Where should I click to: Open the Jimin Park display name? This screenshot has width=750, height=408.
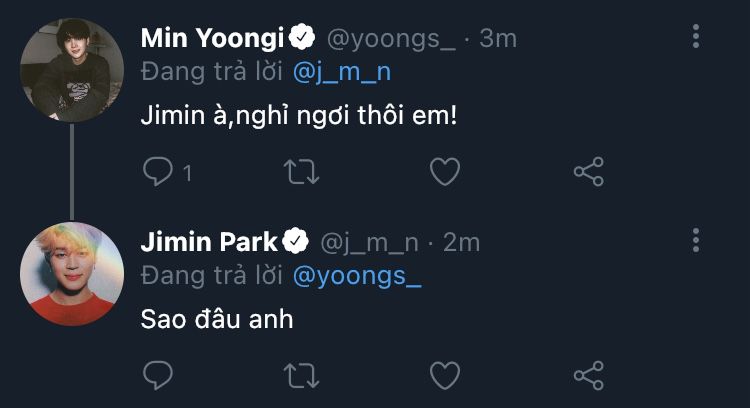click(210, 241)
